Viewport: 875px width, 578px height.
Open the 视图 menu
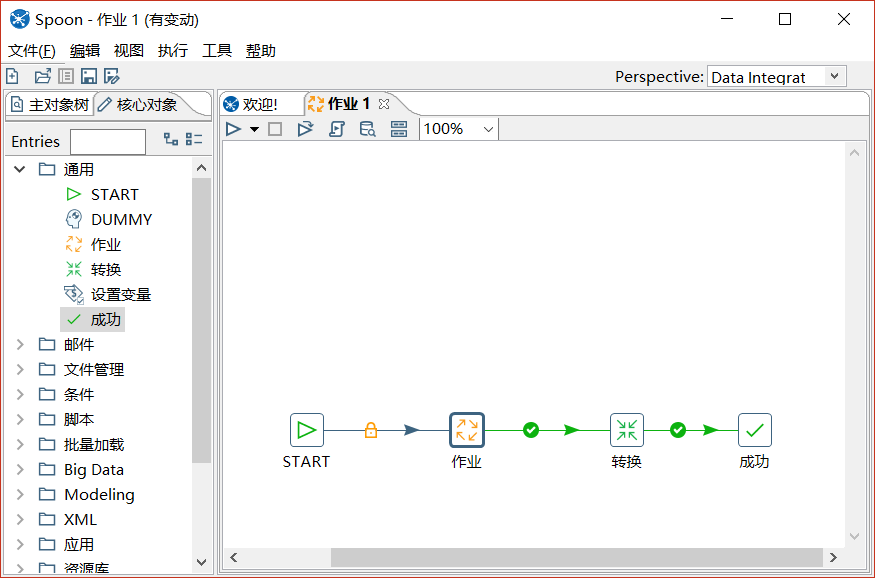pos(129,51)
